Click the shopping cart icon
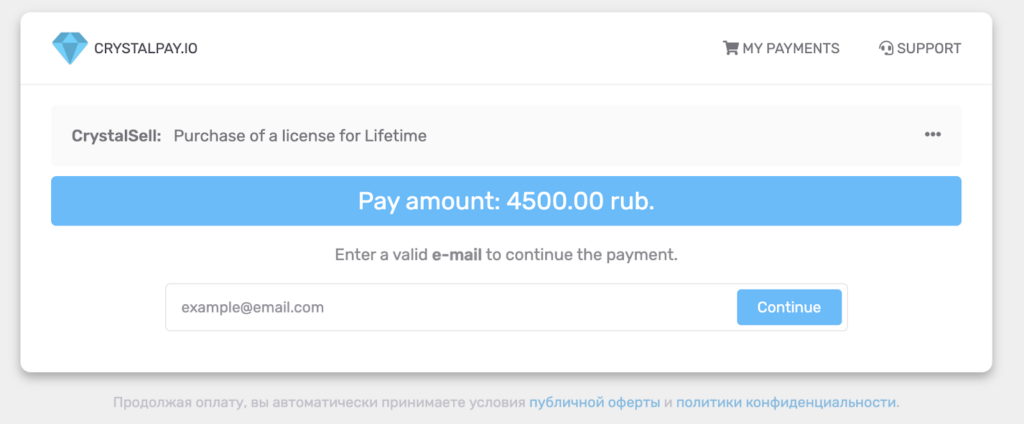 (731, 48)
